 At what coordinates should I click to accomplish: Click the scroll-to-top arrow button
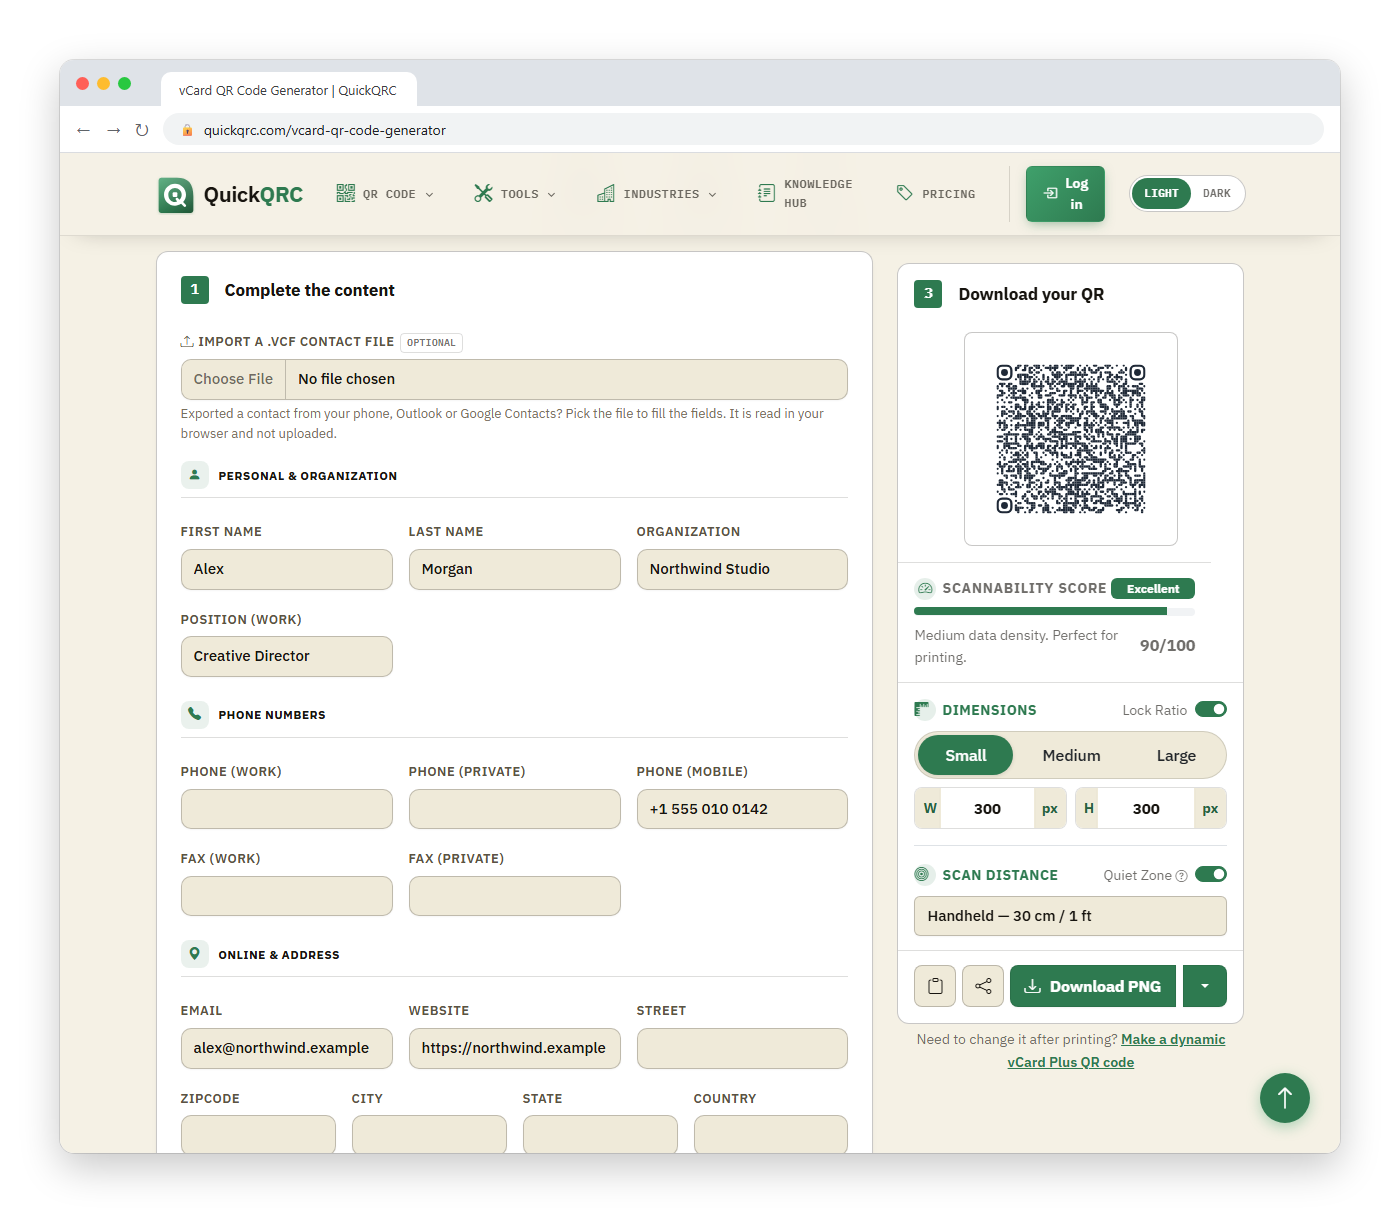point(1285,1098)
